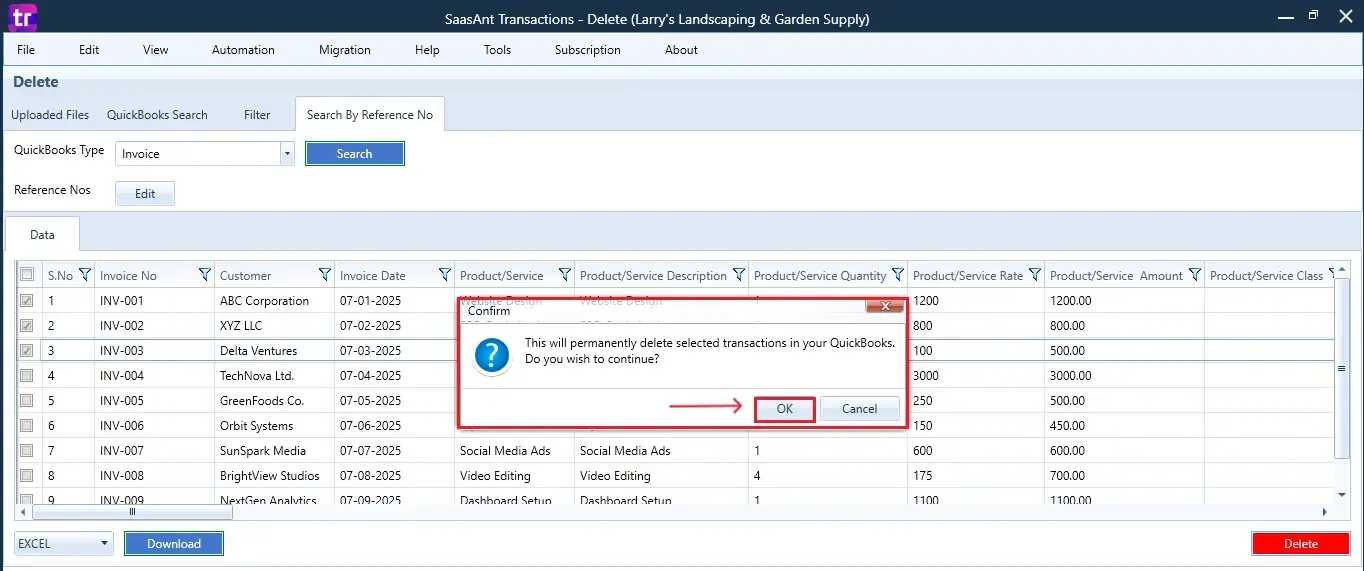Check the row checkbox for INV-004
1364x571 pixels.
pyautogui.click(x=27, y=375)
